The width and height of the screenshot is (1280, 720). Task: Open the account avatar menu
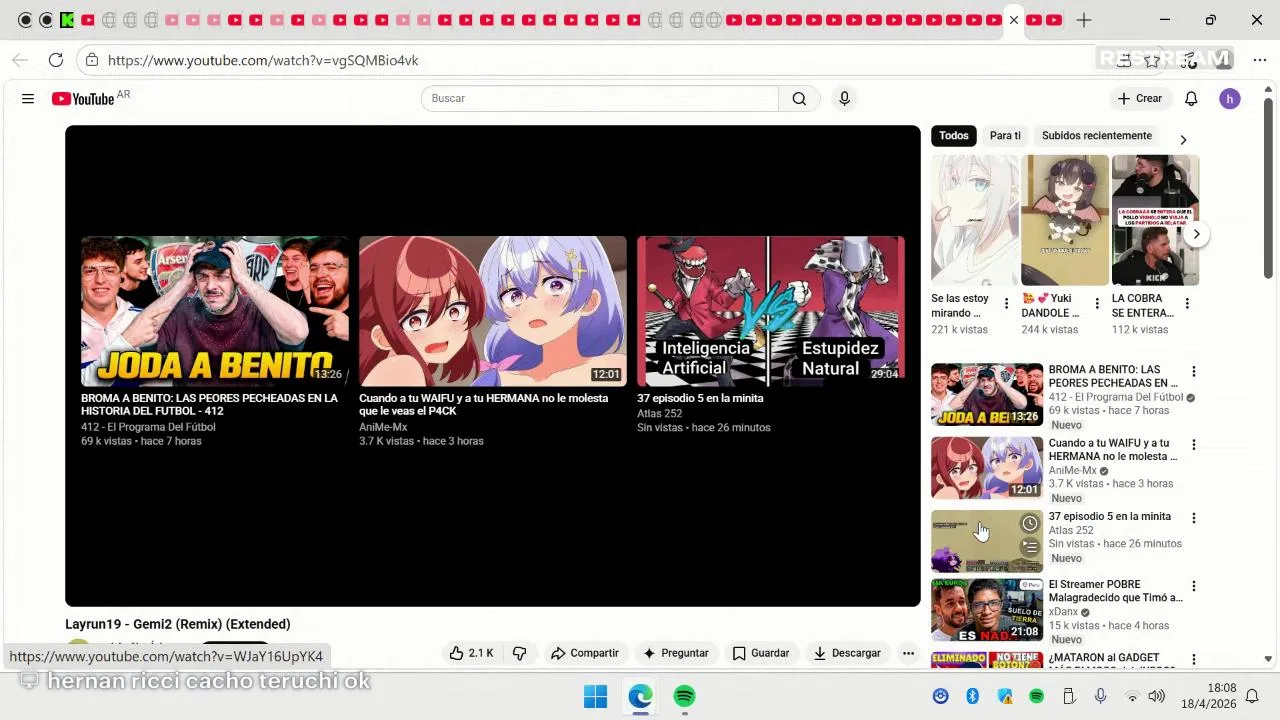click(1230, 99)
